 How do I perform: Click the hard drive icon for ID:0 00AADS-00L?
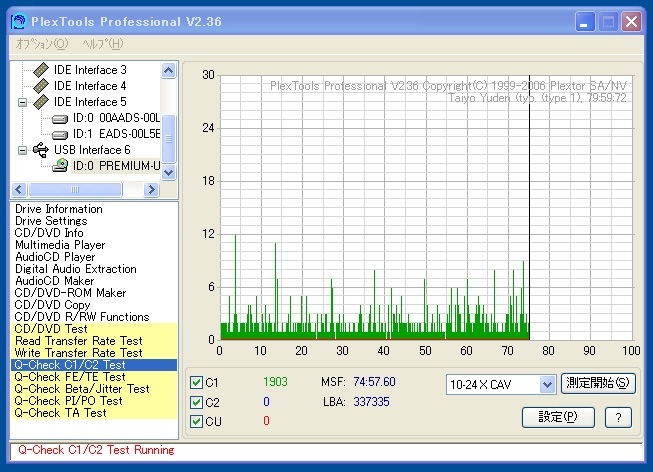point(60,120)
